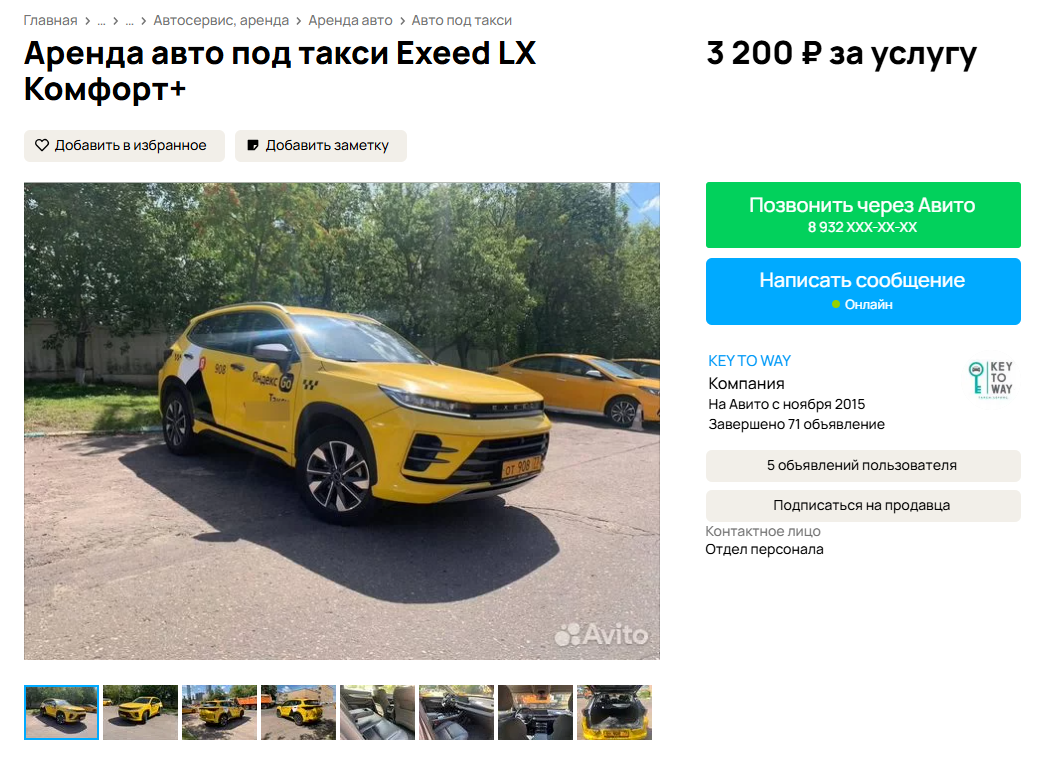The height and width of the screenshot is (768, 1037).
Task: Click Написать сообщение button
Action: (x=863, y=291)
